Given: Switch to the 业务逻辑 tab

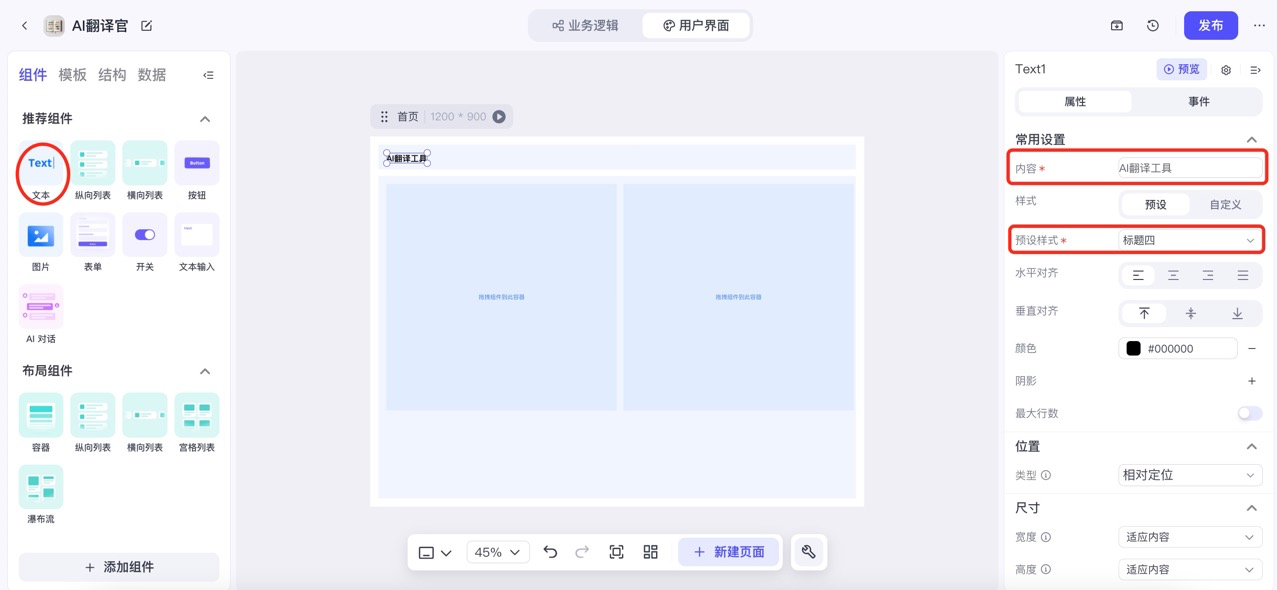Looking at the screenshot, I should click(585, 25).
